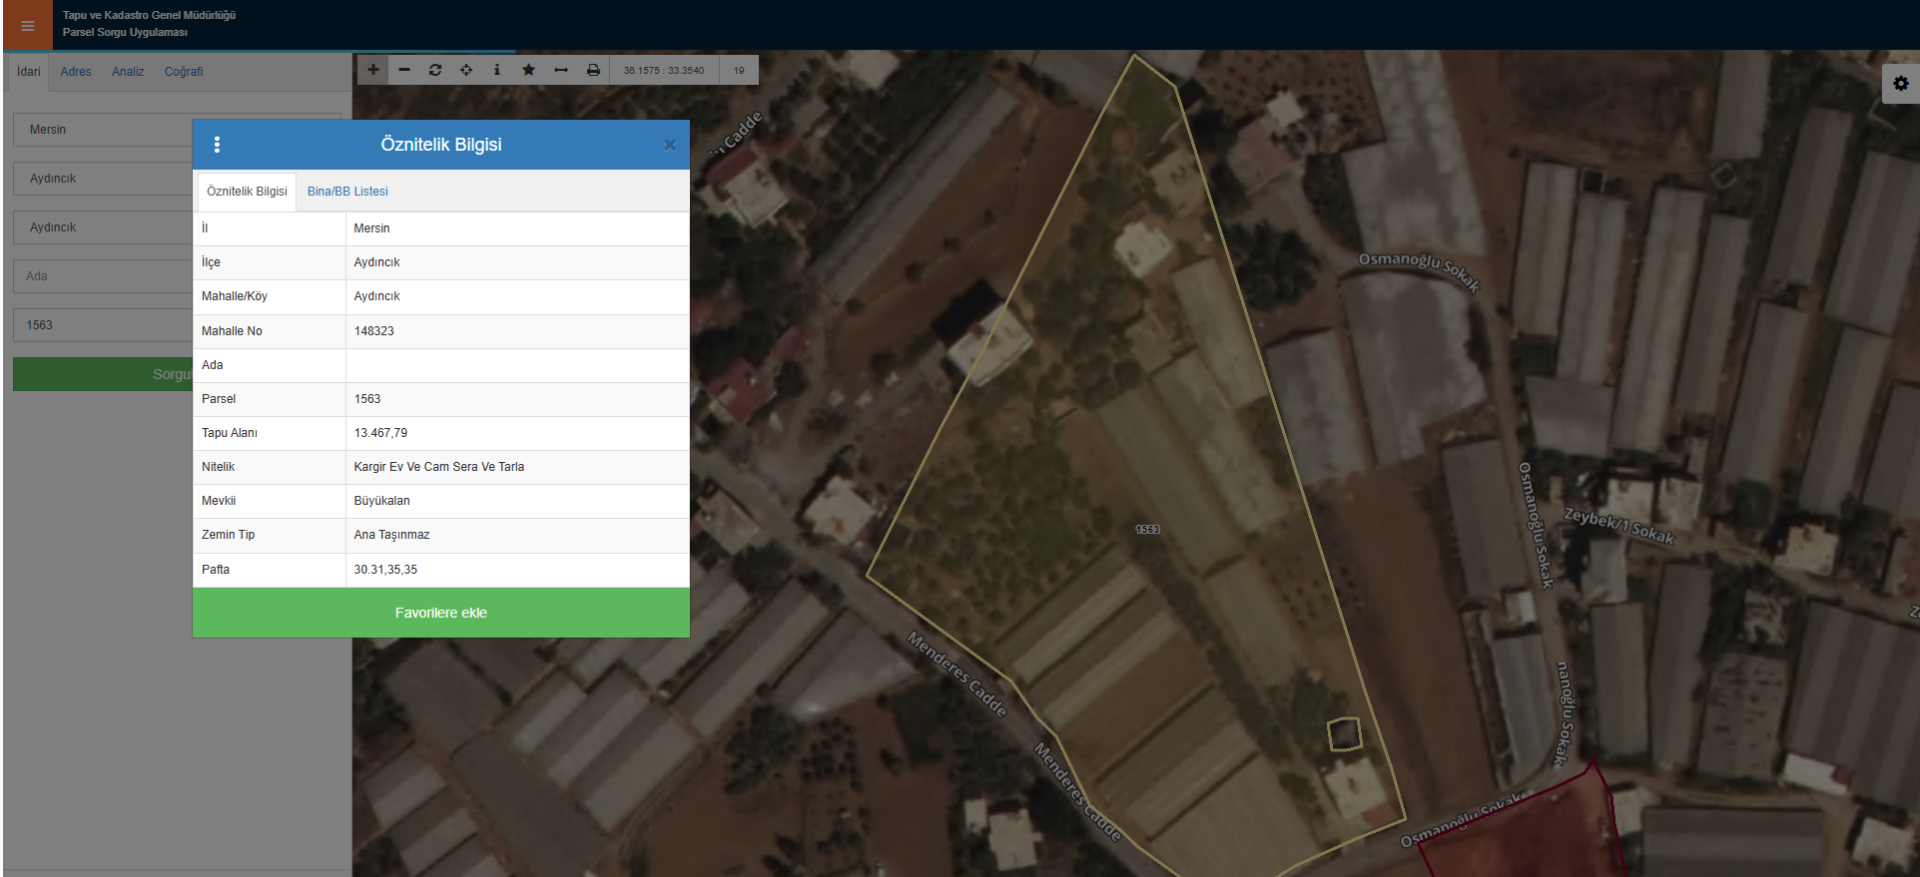Open the Adres tab
The height and width of the screenshot is (877, 1920).
(76, 72)
